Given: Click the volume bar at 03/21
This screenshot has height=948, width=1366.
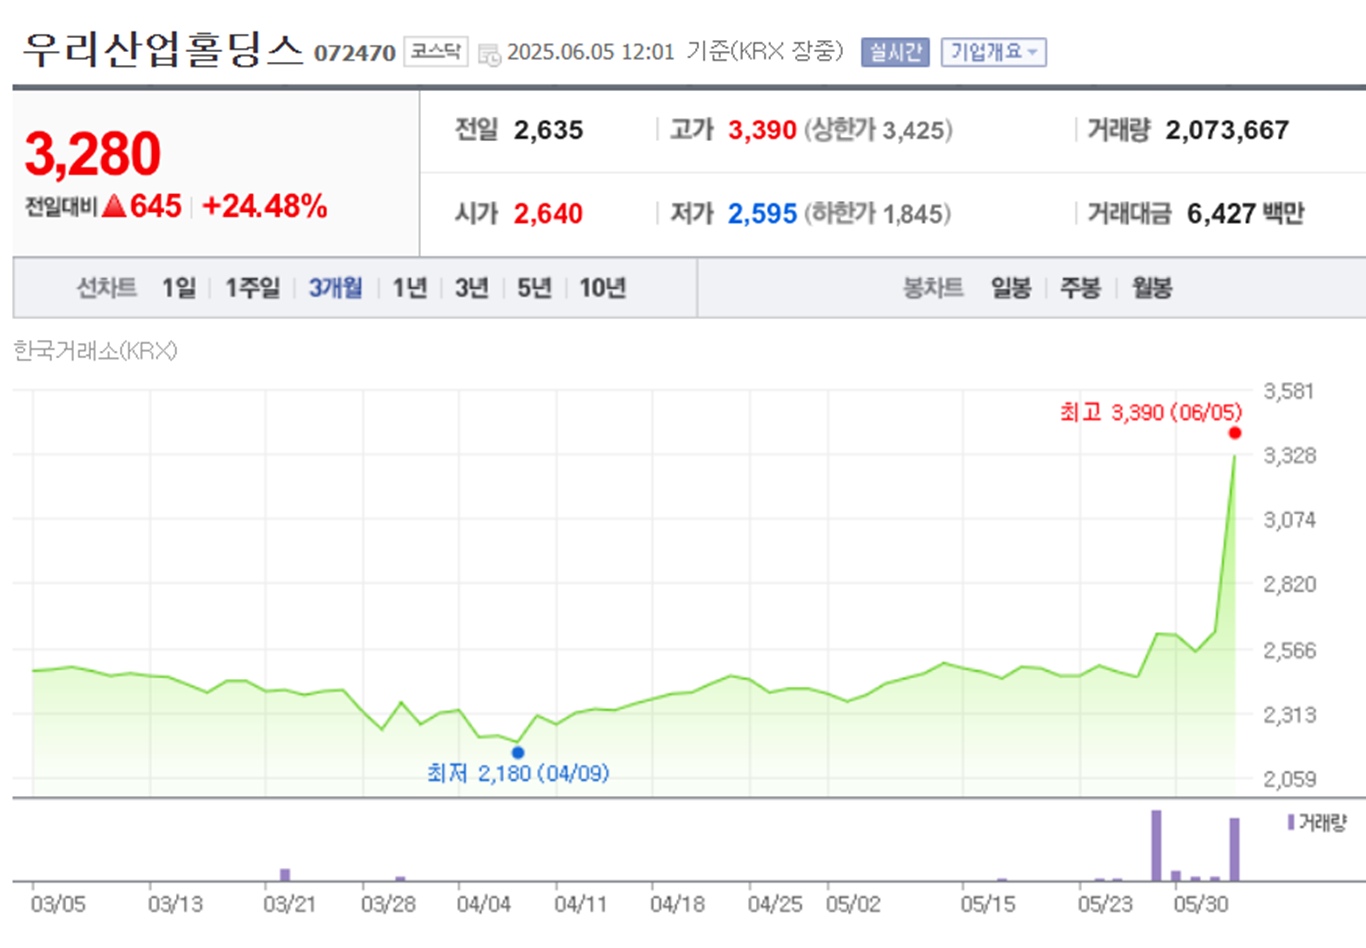Looking at the screenshot, I should (285, 875).
